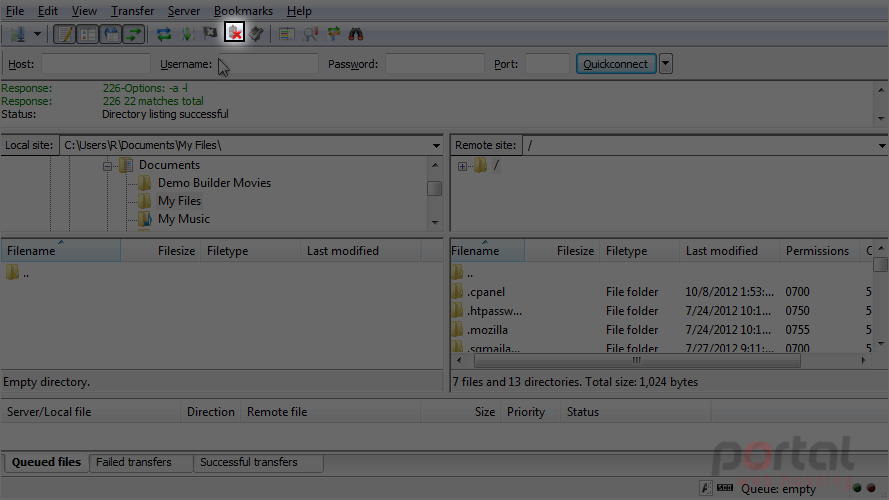Sort remote files by Permissions column
This screenshot has height=500, width=889.
coord(819,251)
